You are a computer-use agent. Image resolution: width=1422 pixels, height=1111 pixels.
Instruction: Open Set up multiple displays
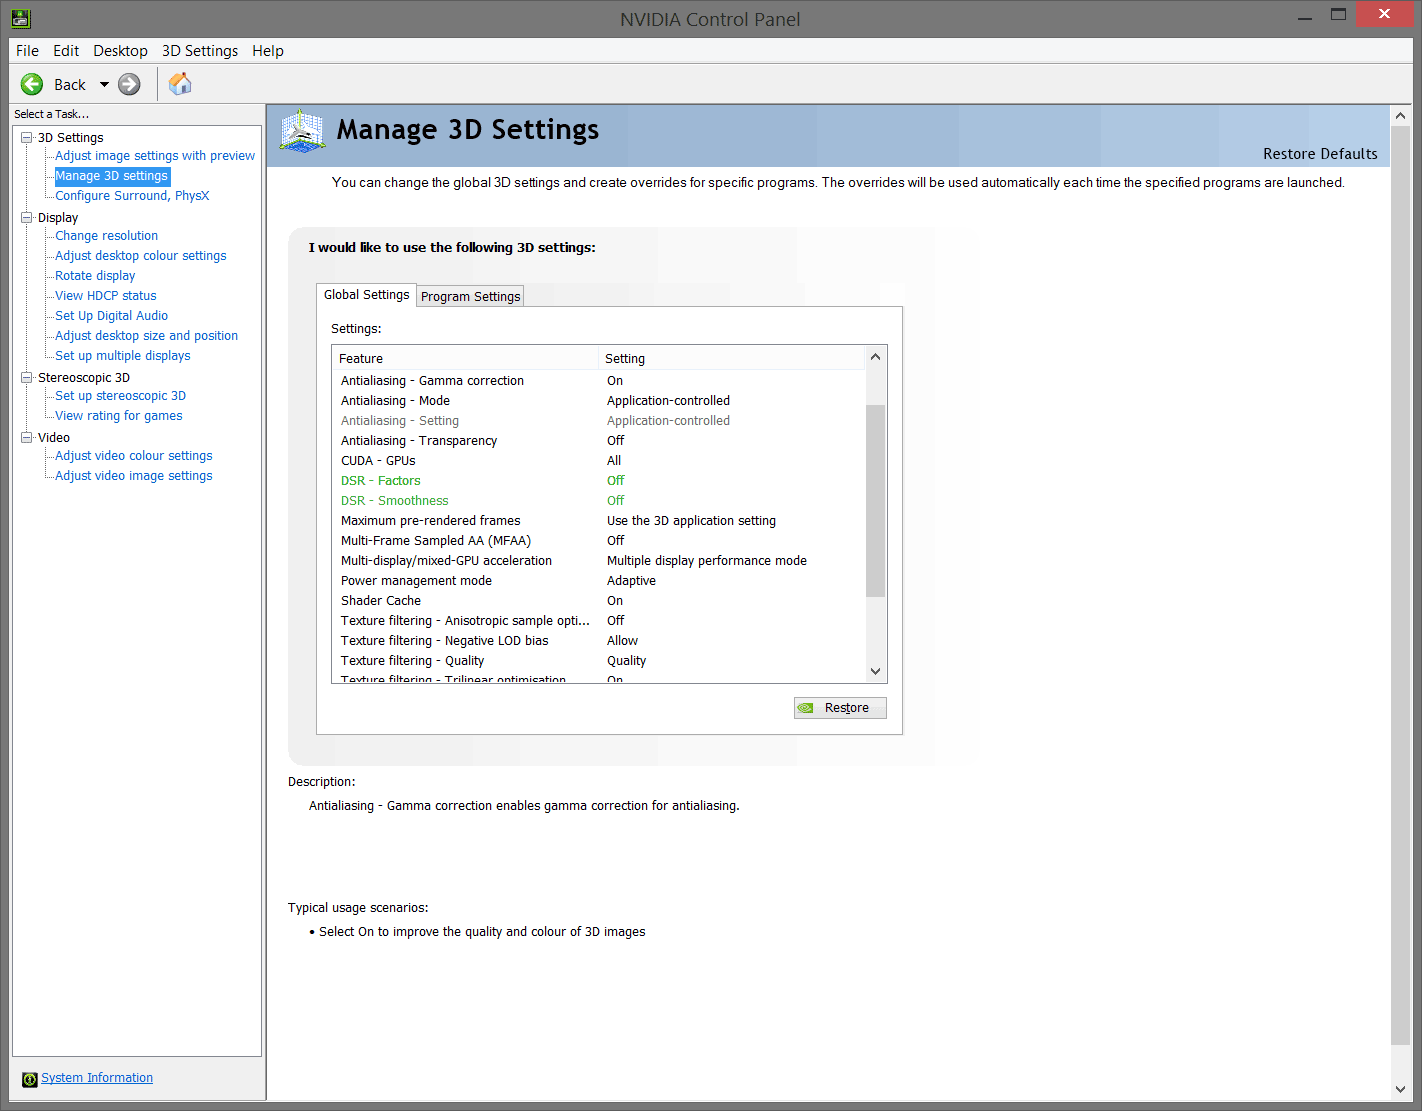(x=122, y=356)
